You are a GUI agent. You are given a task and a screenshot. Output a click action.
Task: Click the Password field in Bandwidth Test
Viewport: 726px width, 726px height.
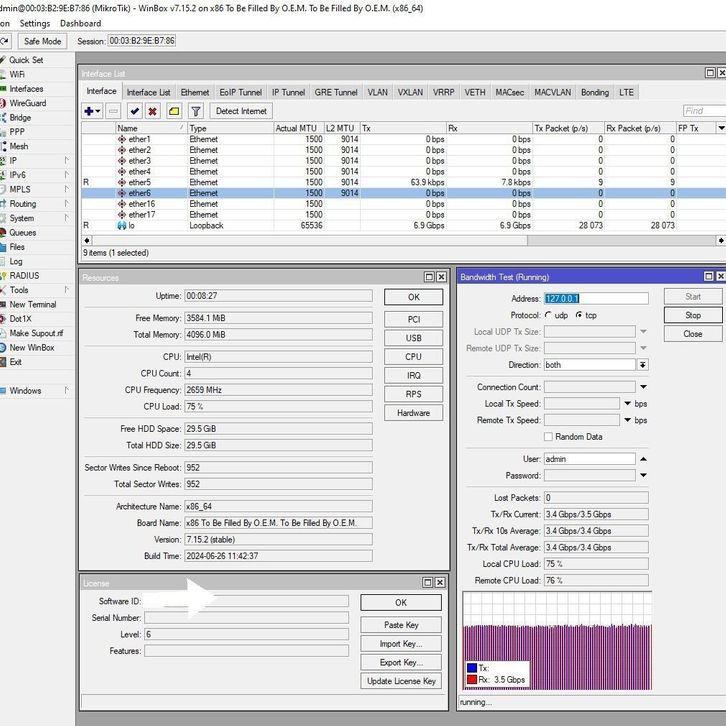(x=589, y=476)
